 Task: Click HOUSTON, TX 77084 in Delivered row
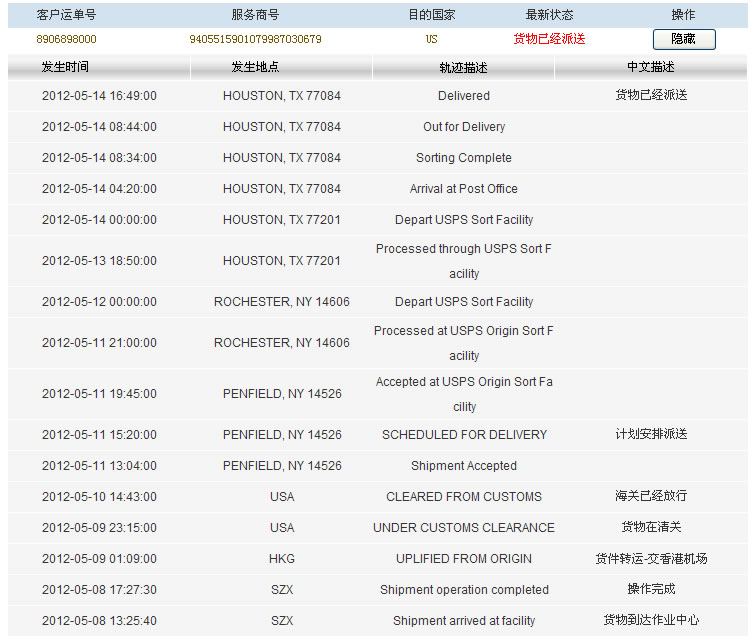pos(282,96)
